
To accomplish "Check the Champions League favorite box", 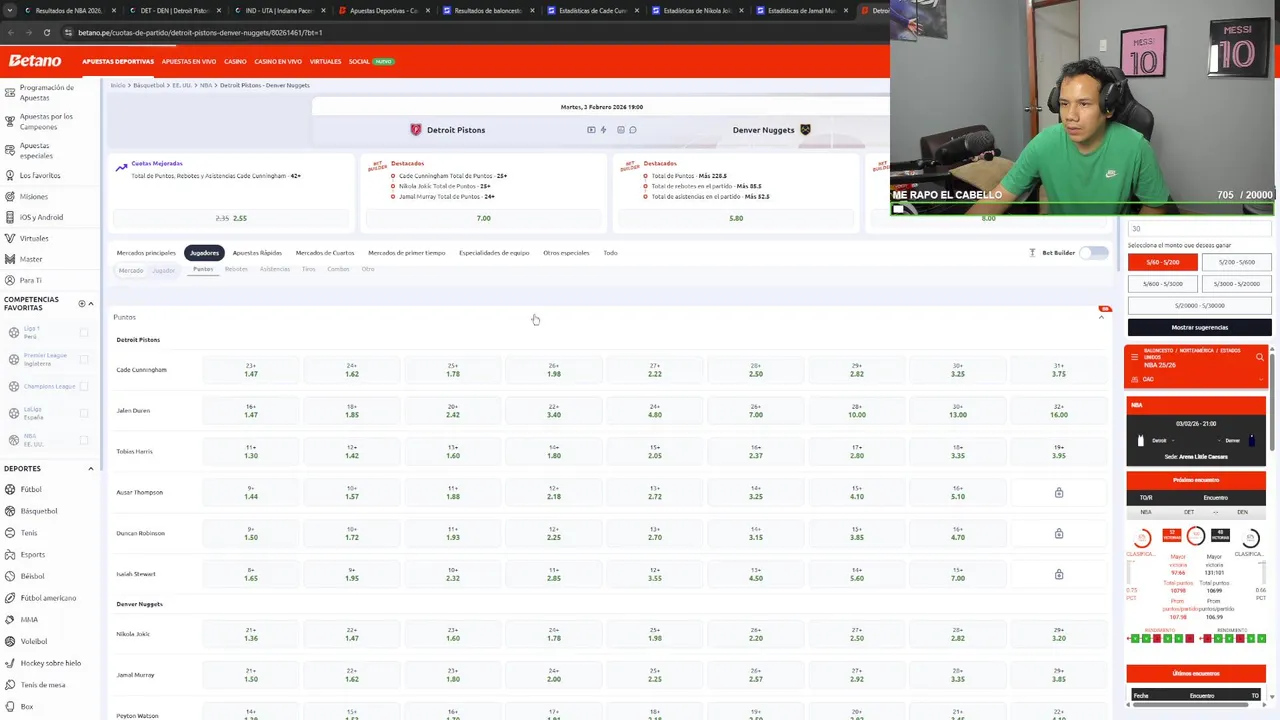I will click(x=84, y=386).
